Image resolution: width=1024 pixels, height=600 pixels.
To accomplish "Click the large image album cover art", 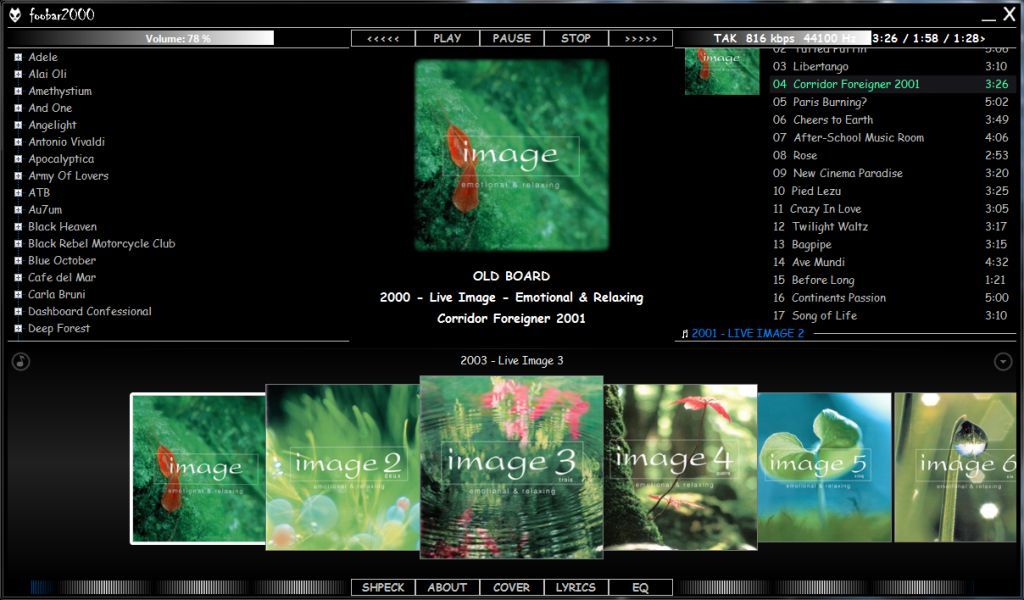I will pos(511,155).
